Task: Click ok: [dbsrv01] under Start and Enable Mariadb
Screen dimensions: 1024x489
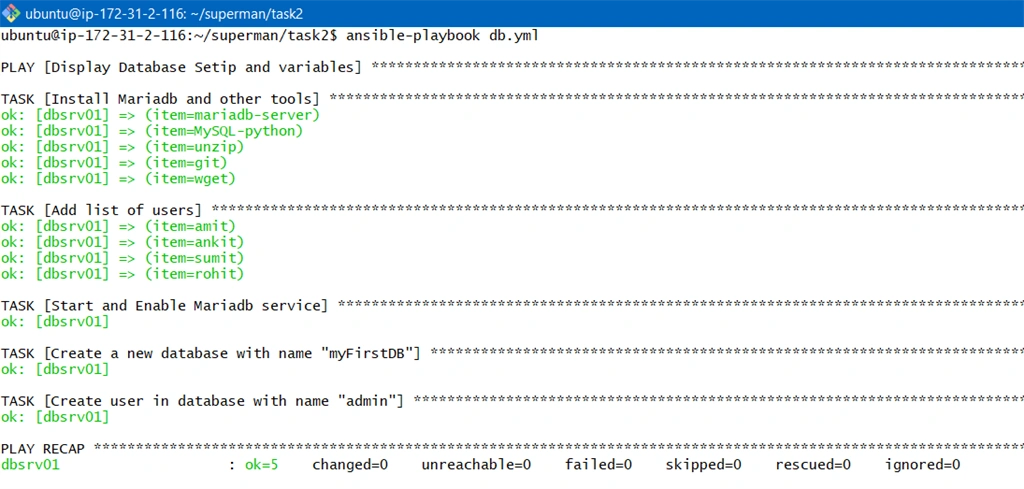Action: pos(56,322)
